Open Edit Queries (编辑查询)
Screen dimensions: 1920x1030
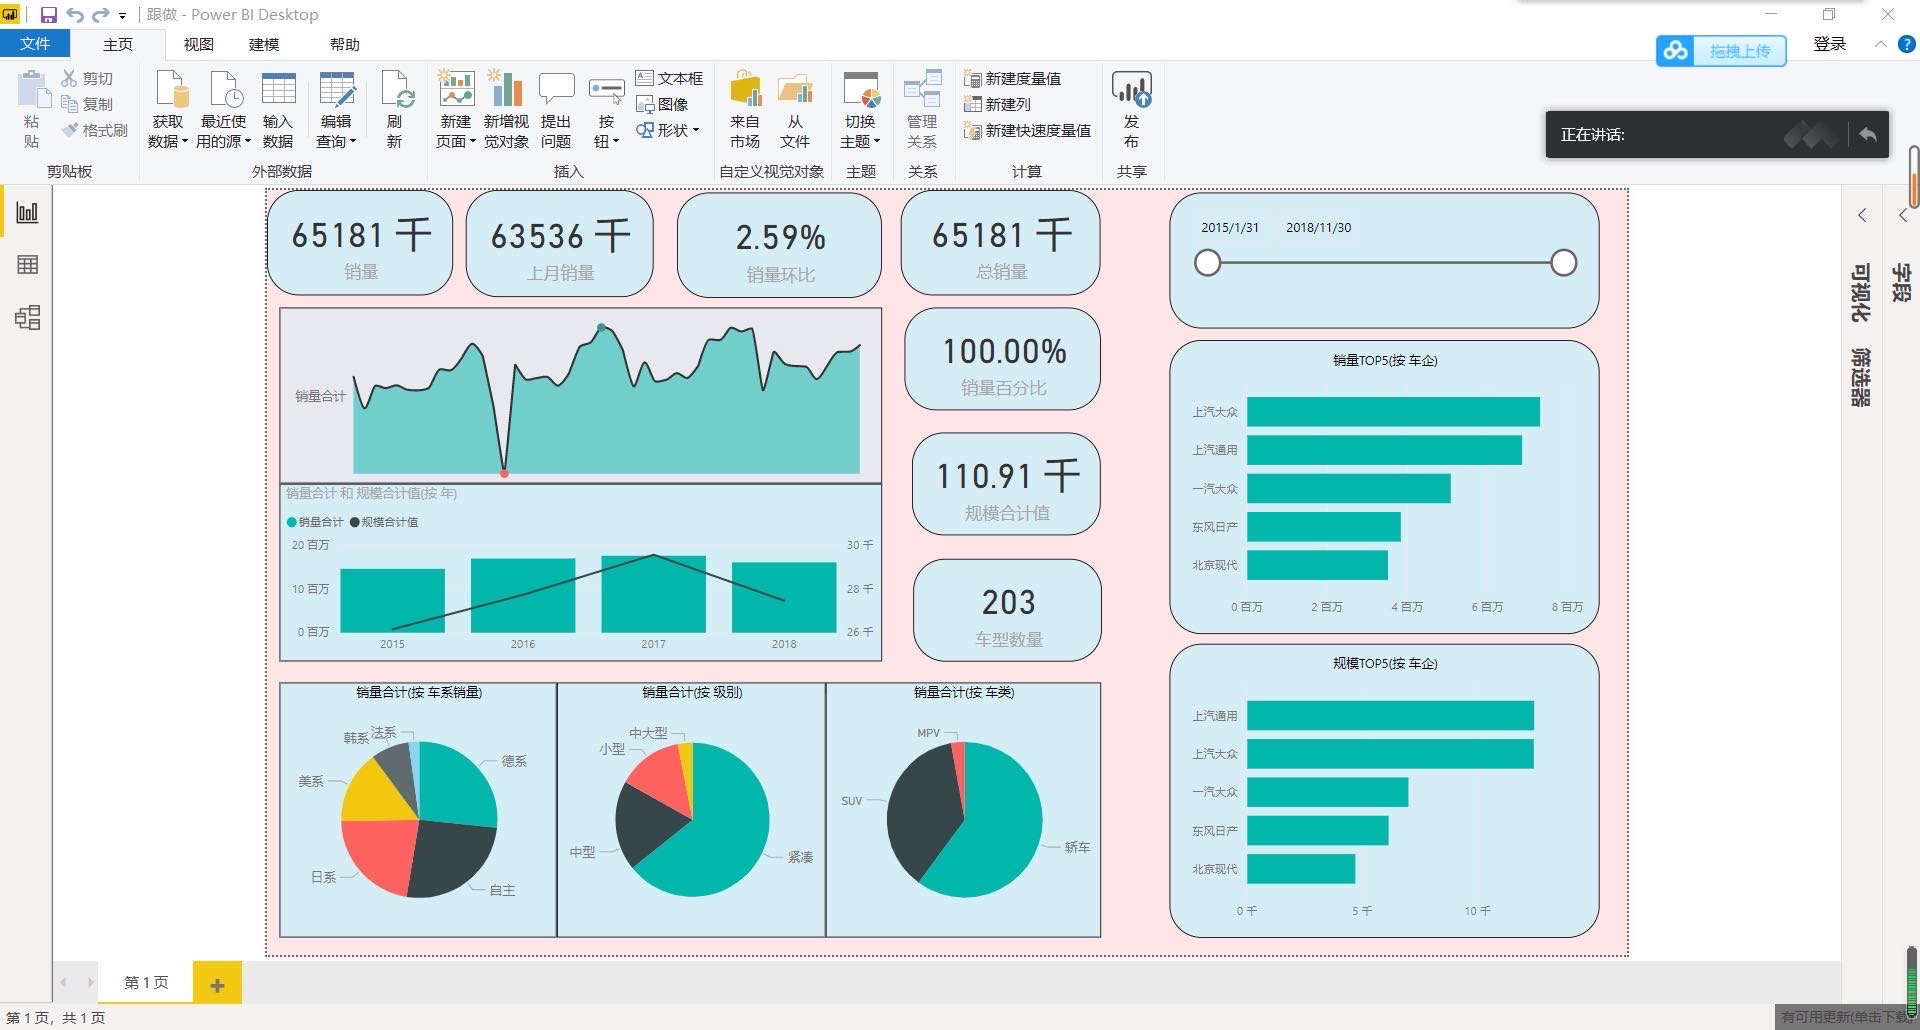336,110
